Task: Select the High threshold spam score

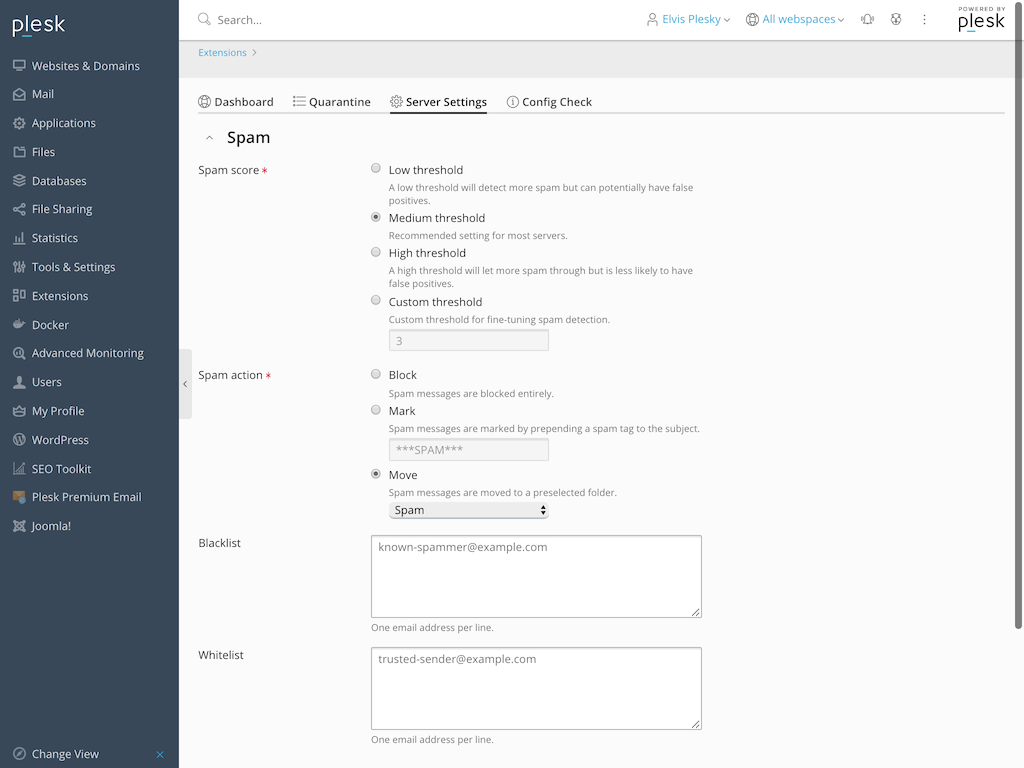Action: point(375,251)
